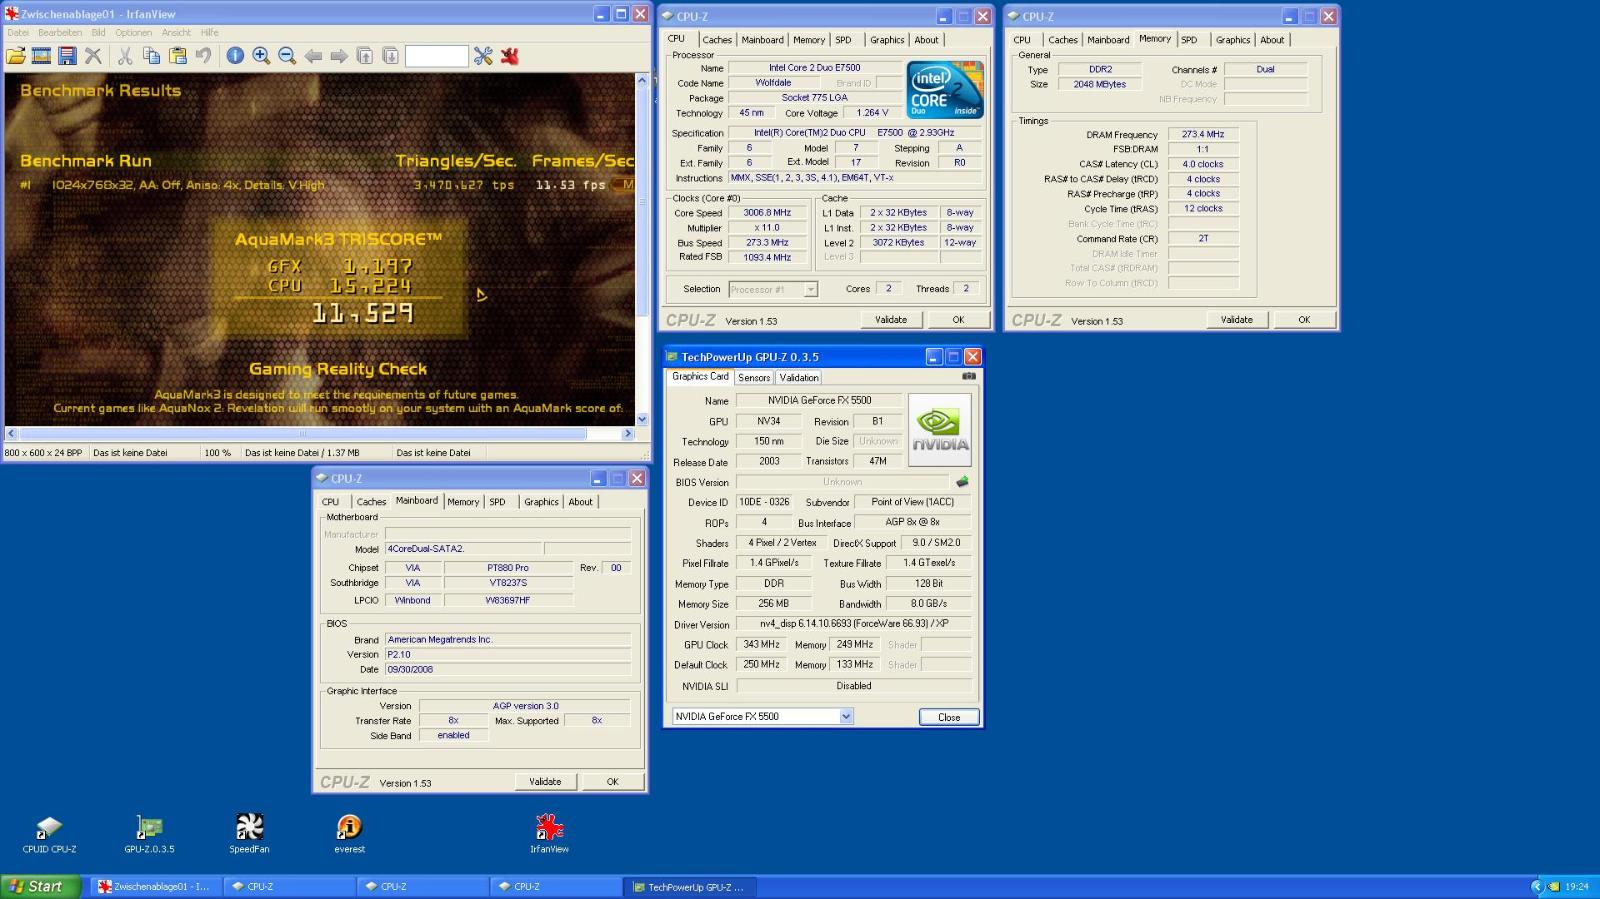Switch to Validation tab in GPU-Z
This screenshot has height=899, width=1600.
click(x=799, y=378)
